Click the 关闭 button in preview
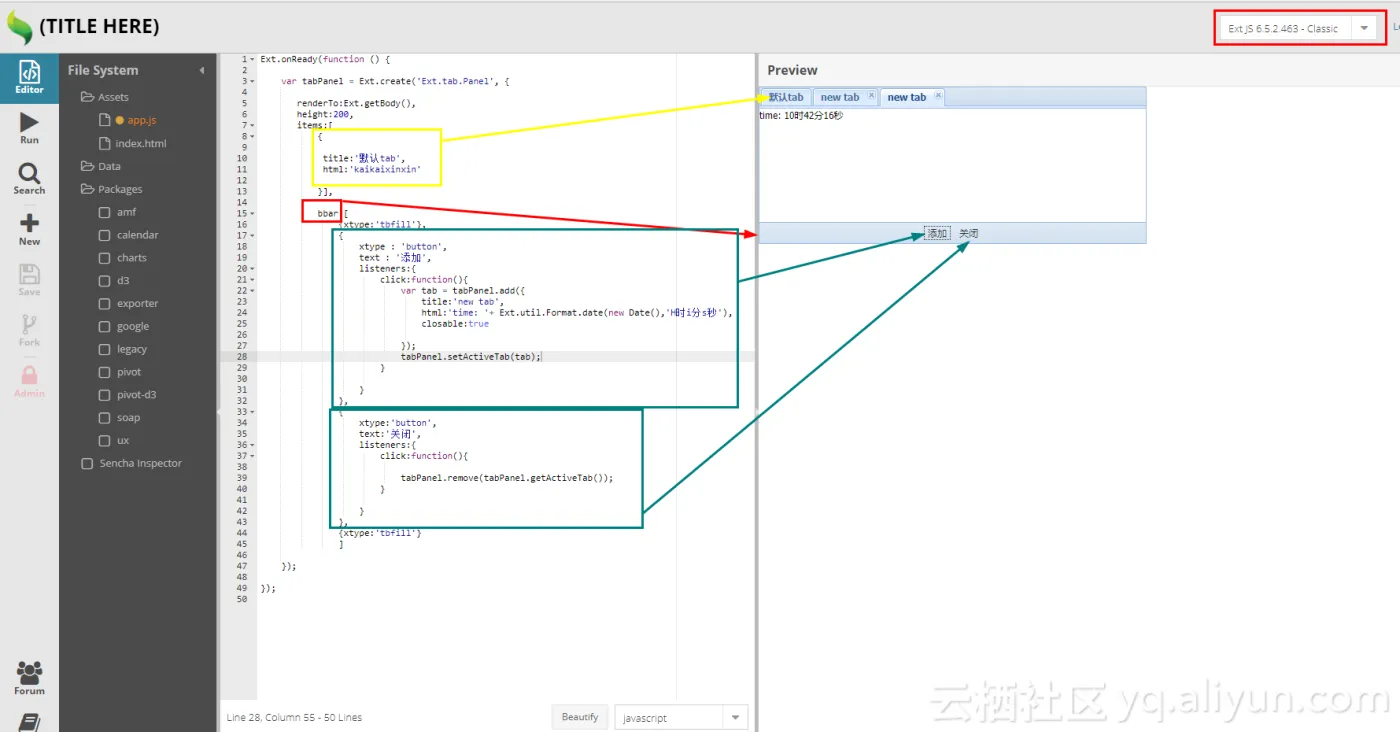Image resolution: width=1400 pixels, height=732 pixels. click(969, 233)
